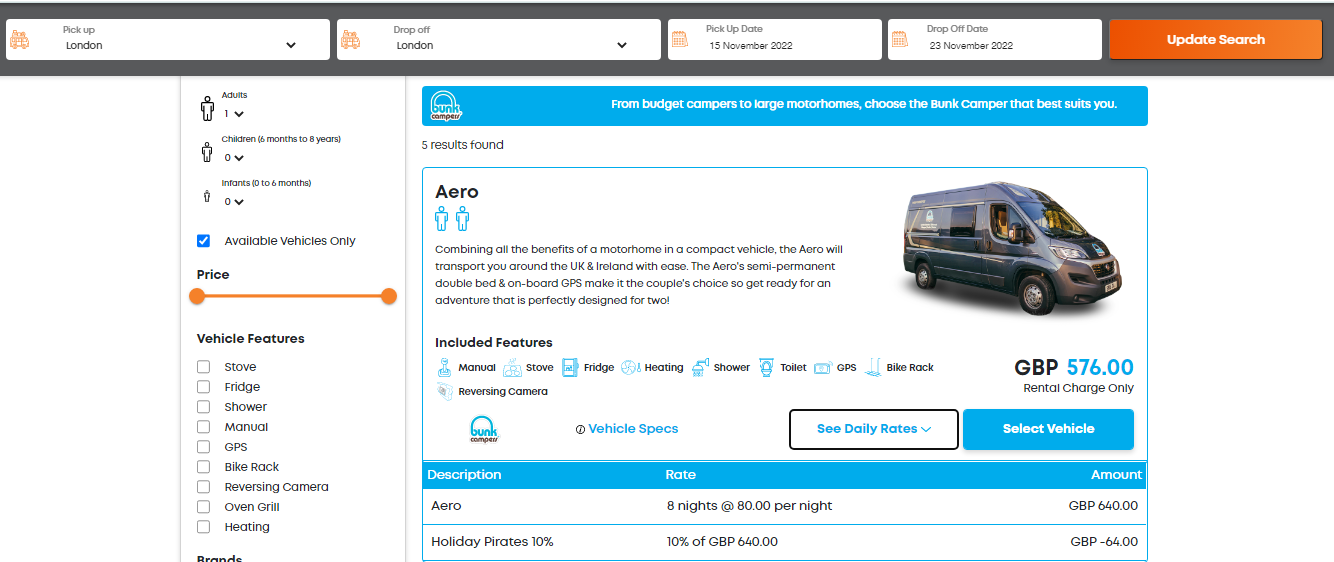This screenshot has width=1334, height=562.
Task: Open the Pick up location dropdown
Action: 180,45
